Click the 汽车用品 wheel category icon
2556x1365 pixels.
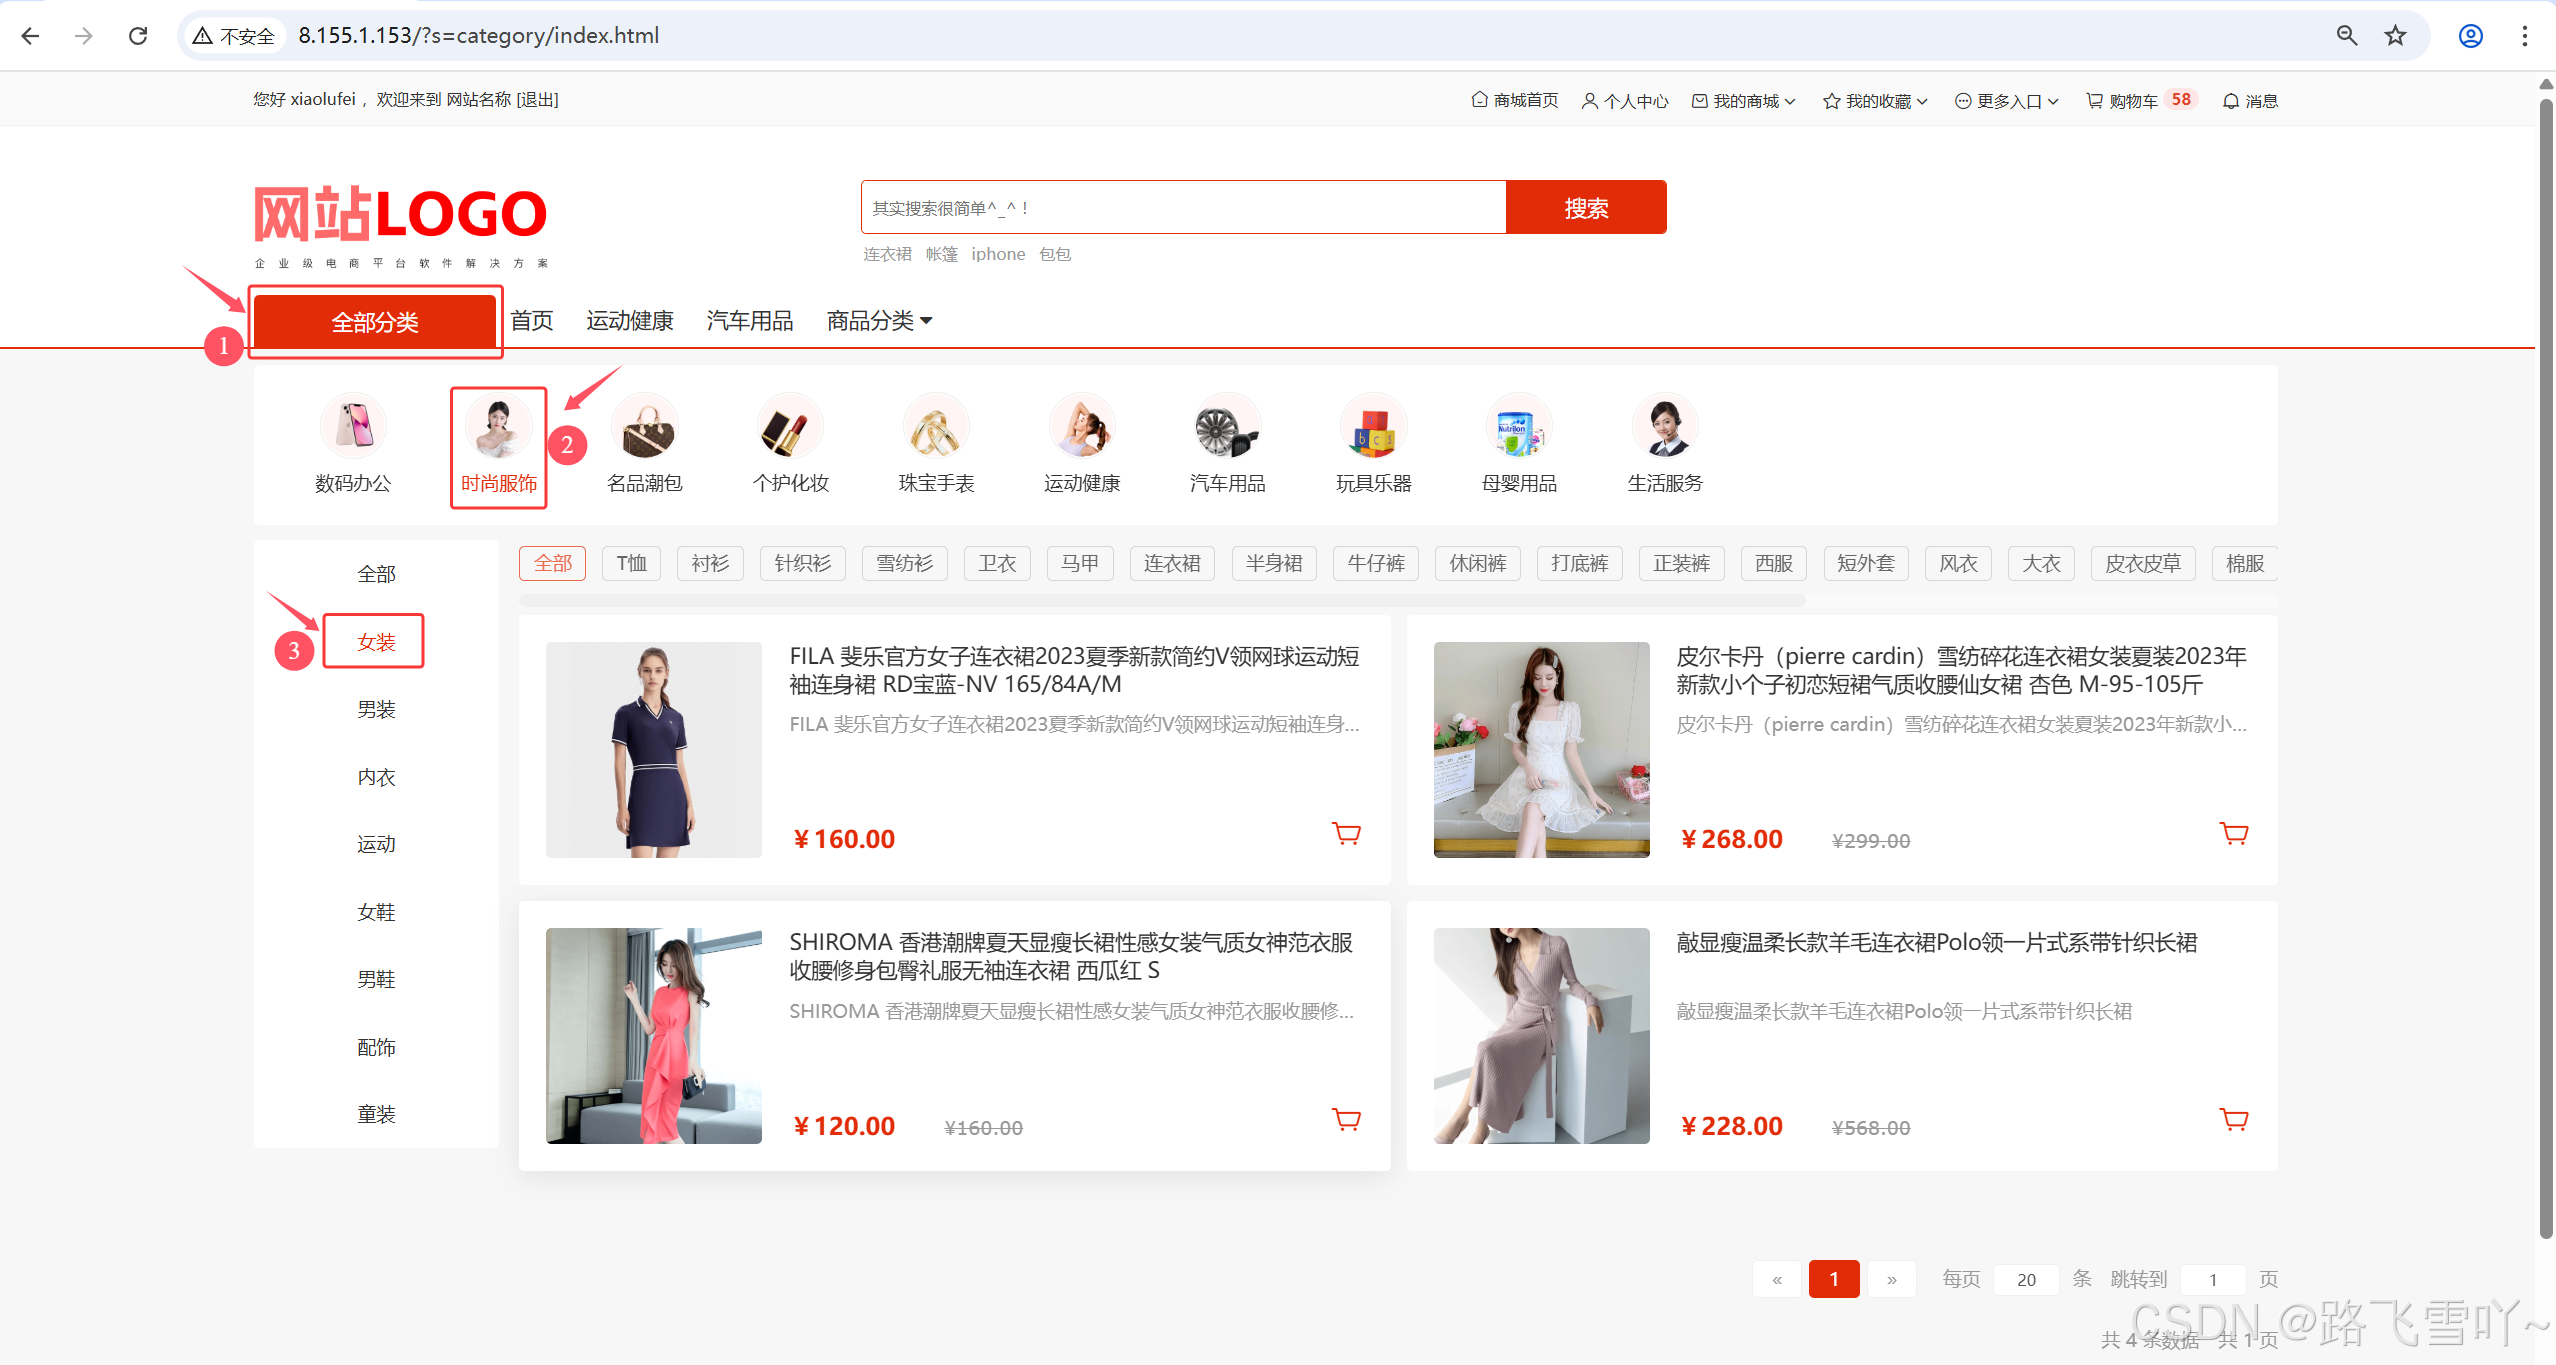click(x=1227, y=427)
